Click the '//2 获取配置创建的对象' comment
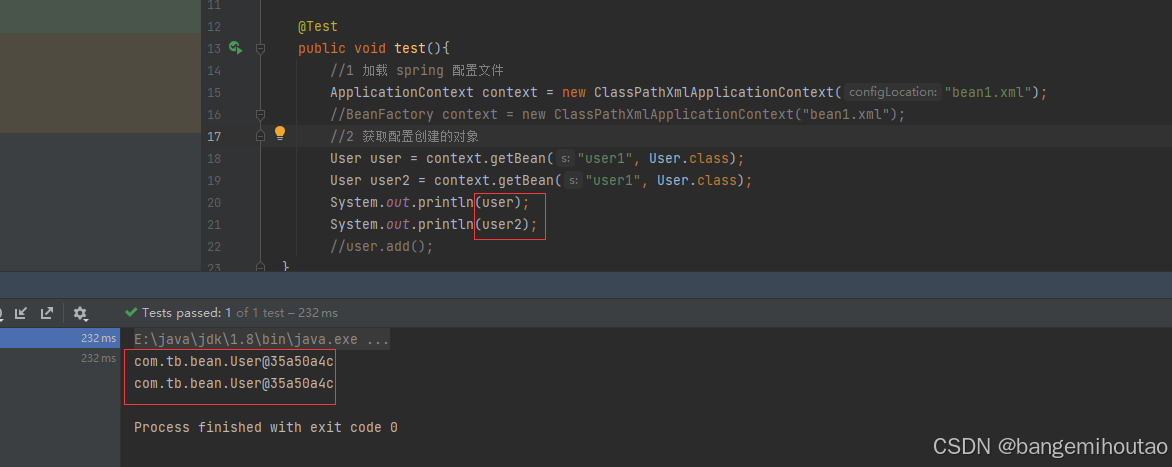The height and width of the screenshot is (467, 1172). (404, 136)
